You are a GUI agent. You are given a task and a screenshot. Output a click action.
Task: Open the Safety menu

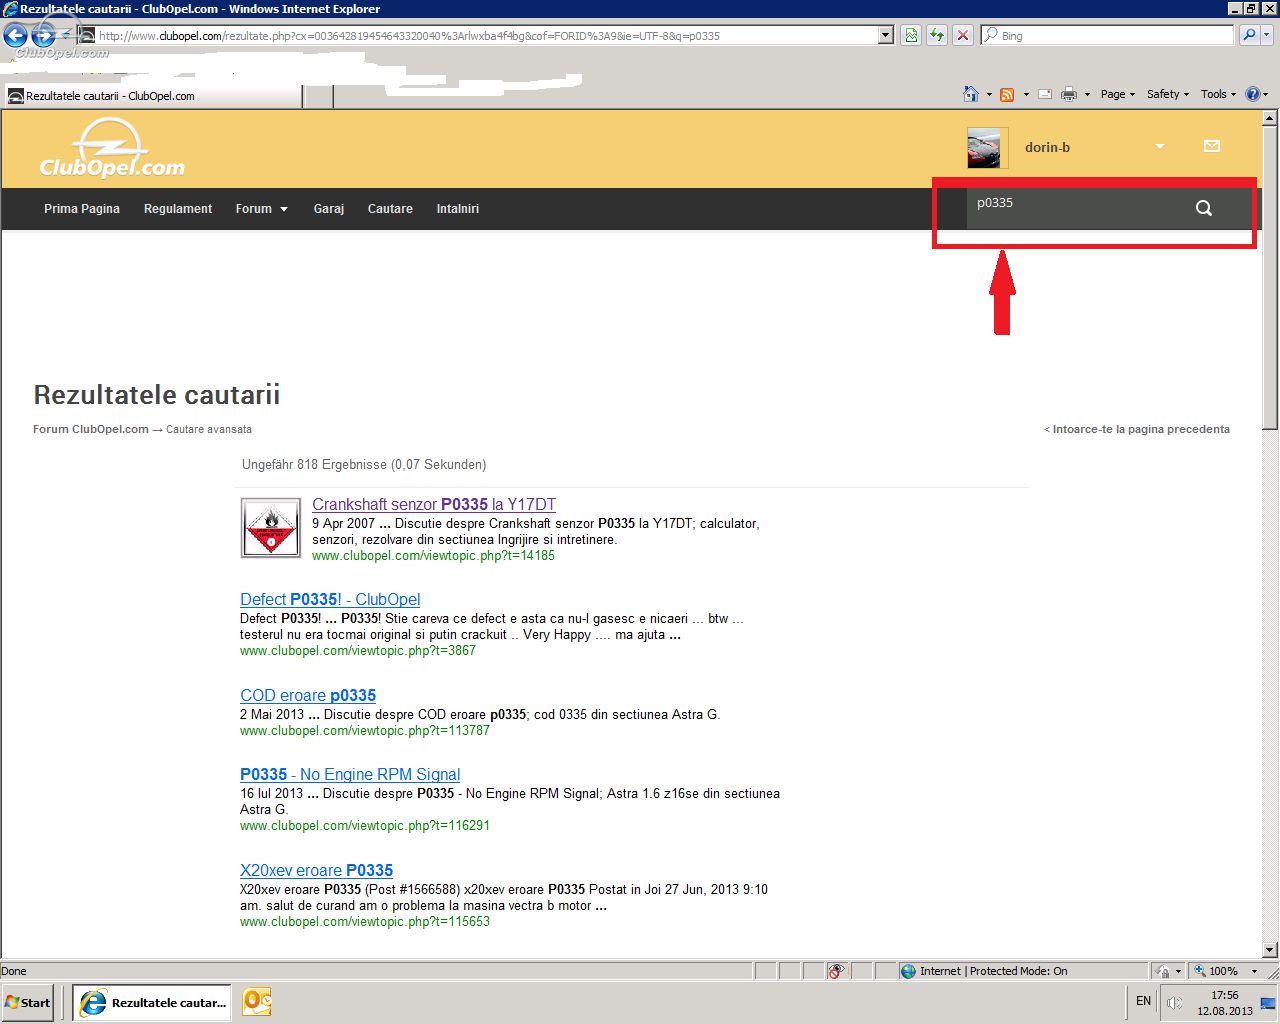(x=1168, y=94)
